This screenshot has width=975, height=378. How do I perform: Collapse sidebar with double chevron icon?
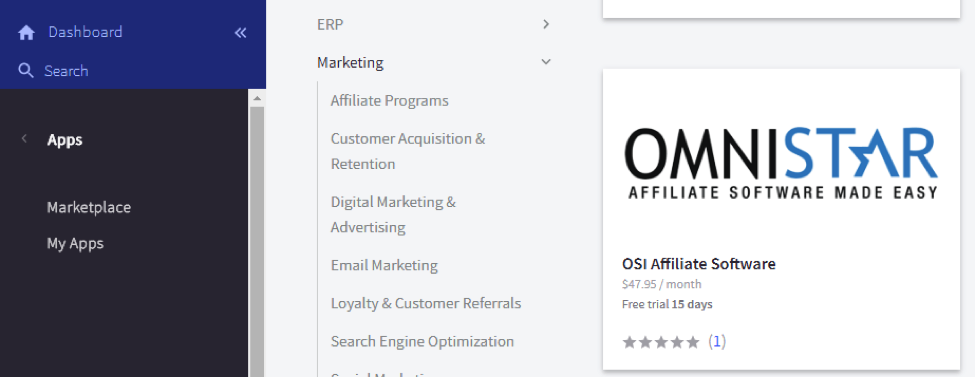[x=241, y=33]
